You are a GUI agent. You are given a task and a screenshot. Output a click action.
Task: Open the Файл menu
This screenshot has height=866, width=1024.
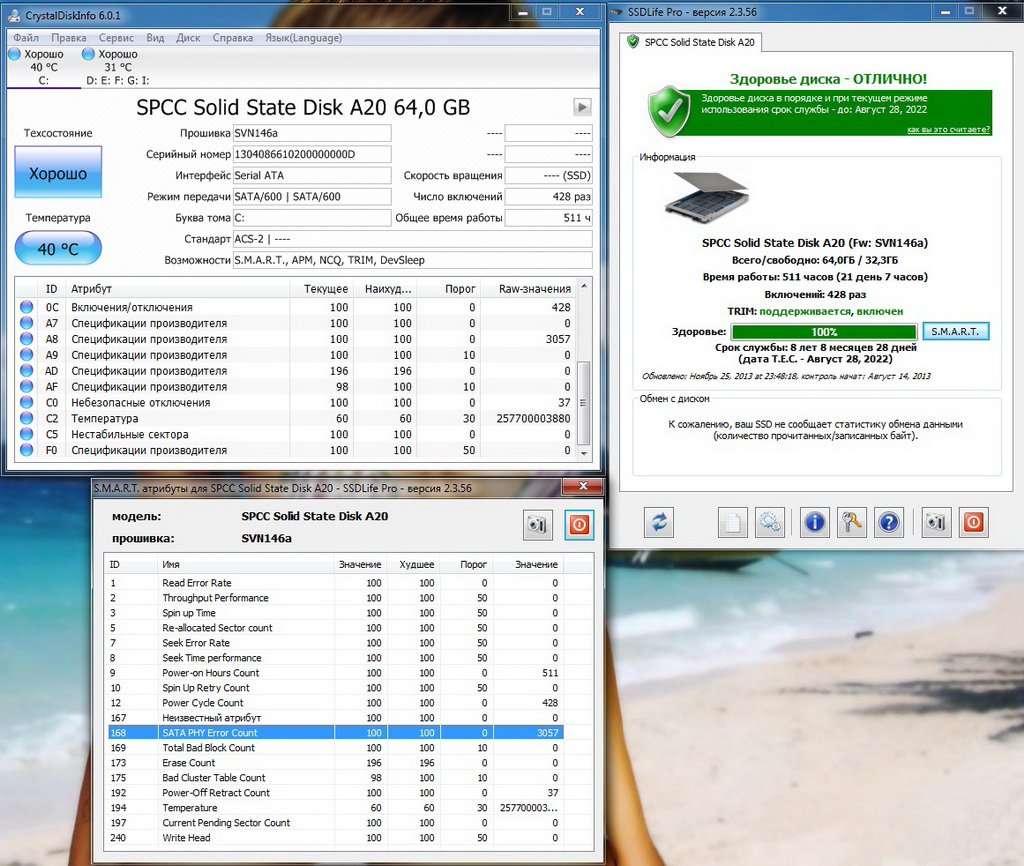pyautogui.click(x=26, y=38)
